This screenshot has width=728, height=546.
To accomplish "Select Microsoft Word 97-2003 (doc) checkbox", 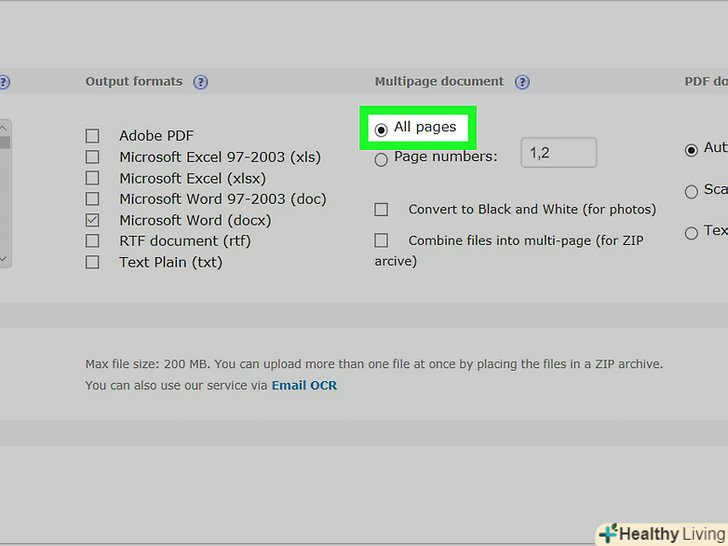I will pos(92,199).
